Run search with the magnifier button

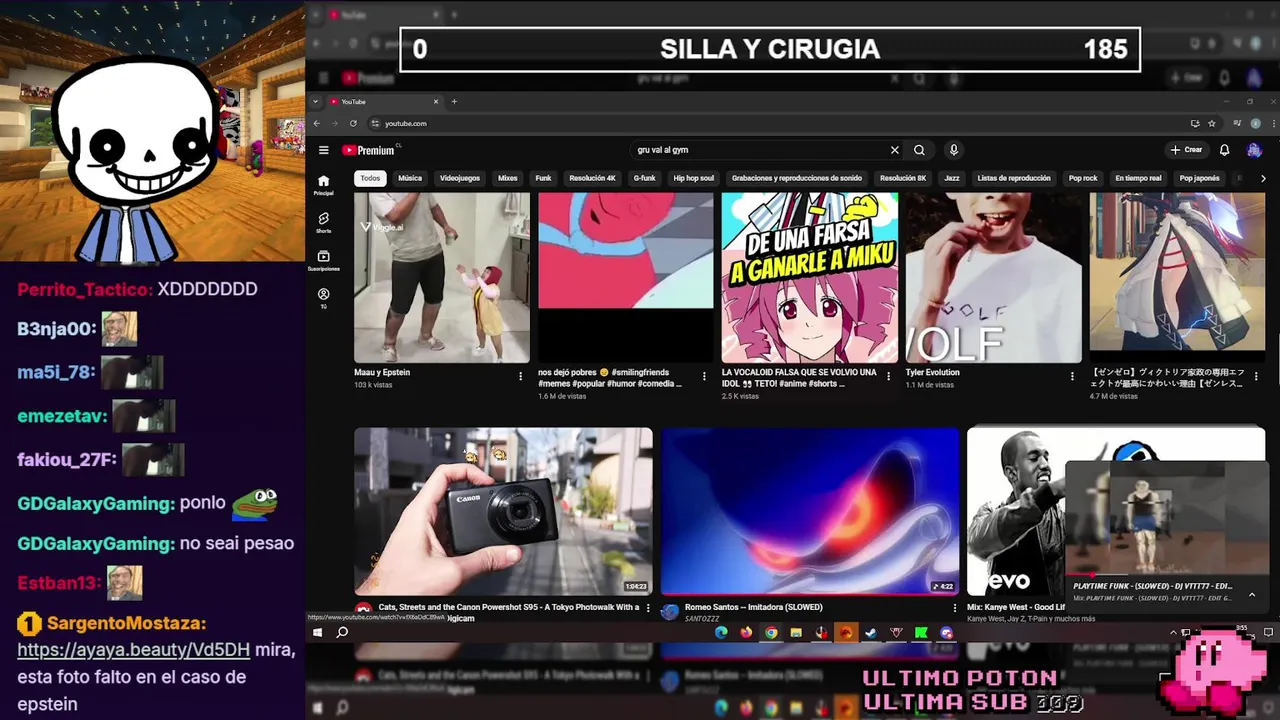click(919, 150)
